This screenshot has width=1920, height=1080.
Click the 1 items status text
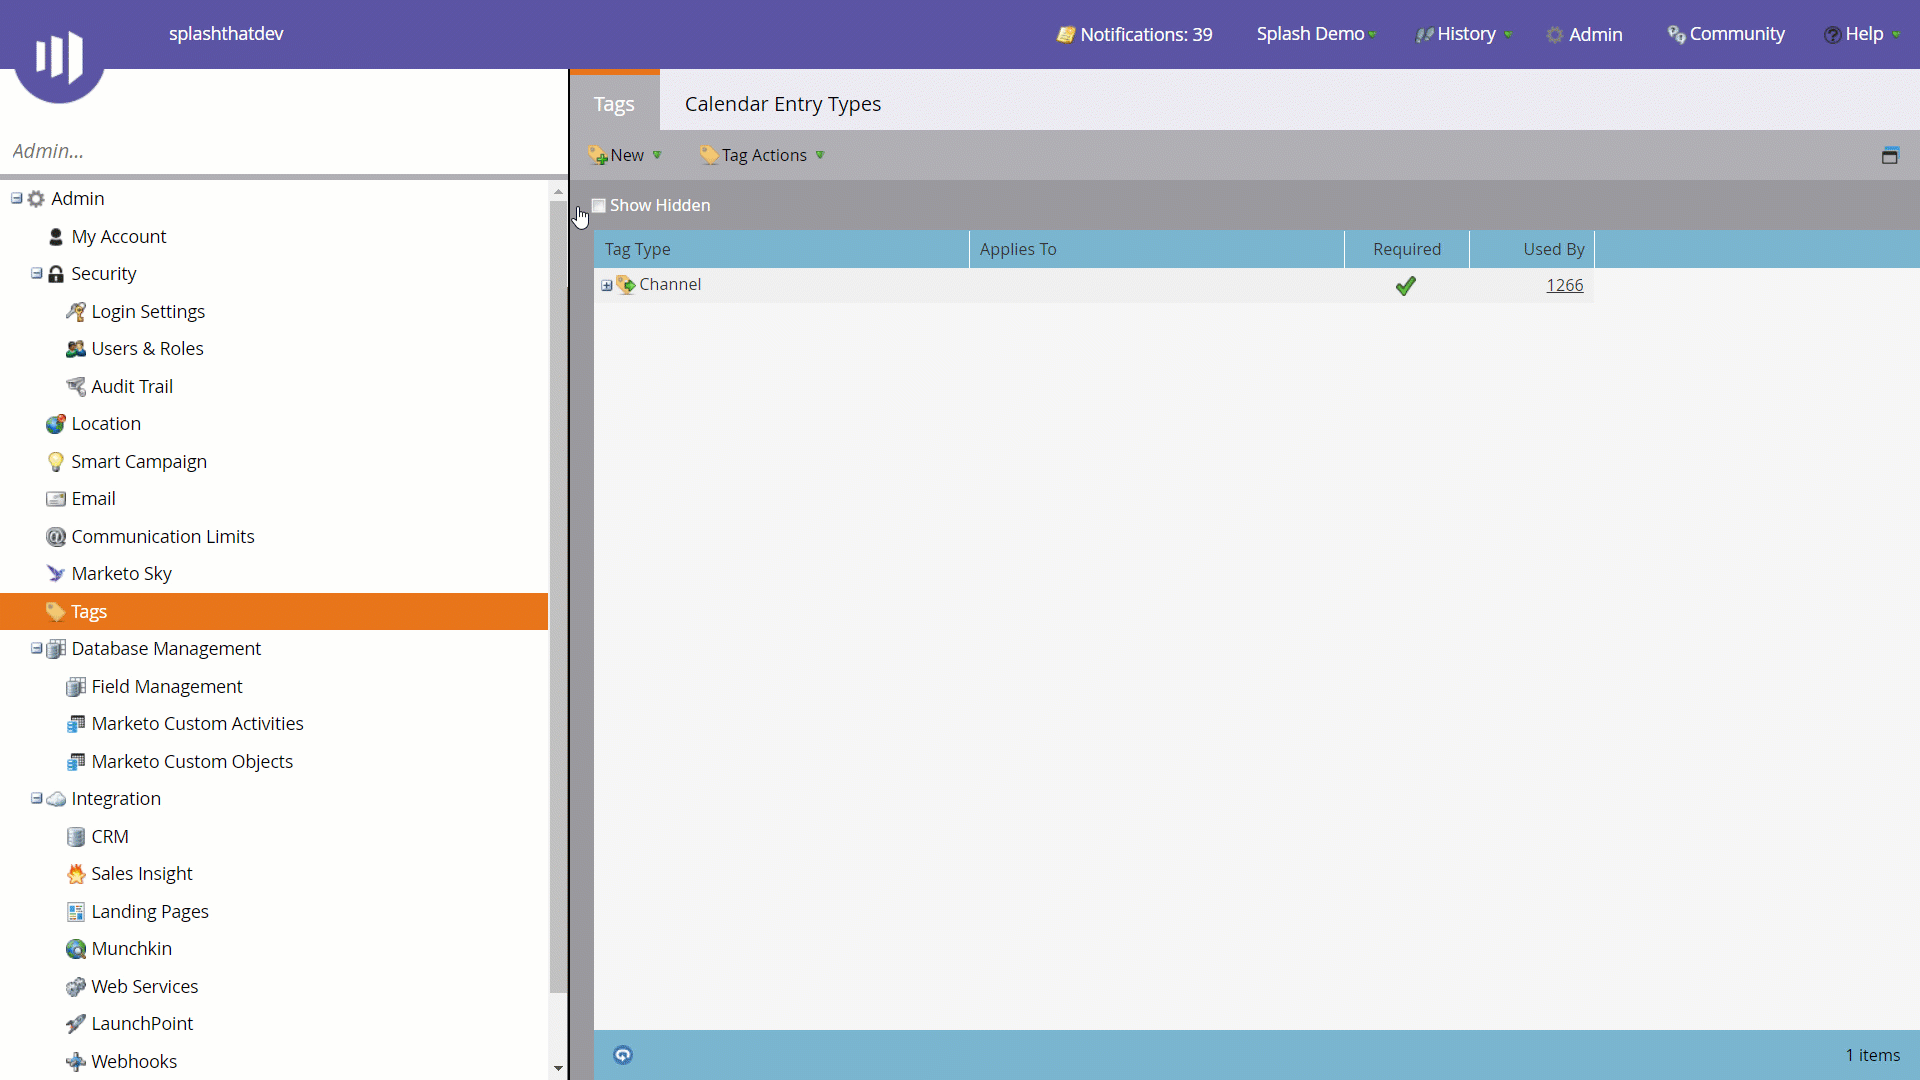(1872, 1055)
